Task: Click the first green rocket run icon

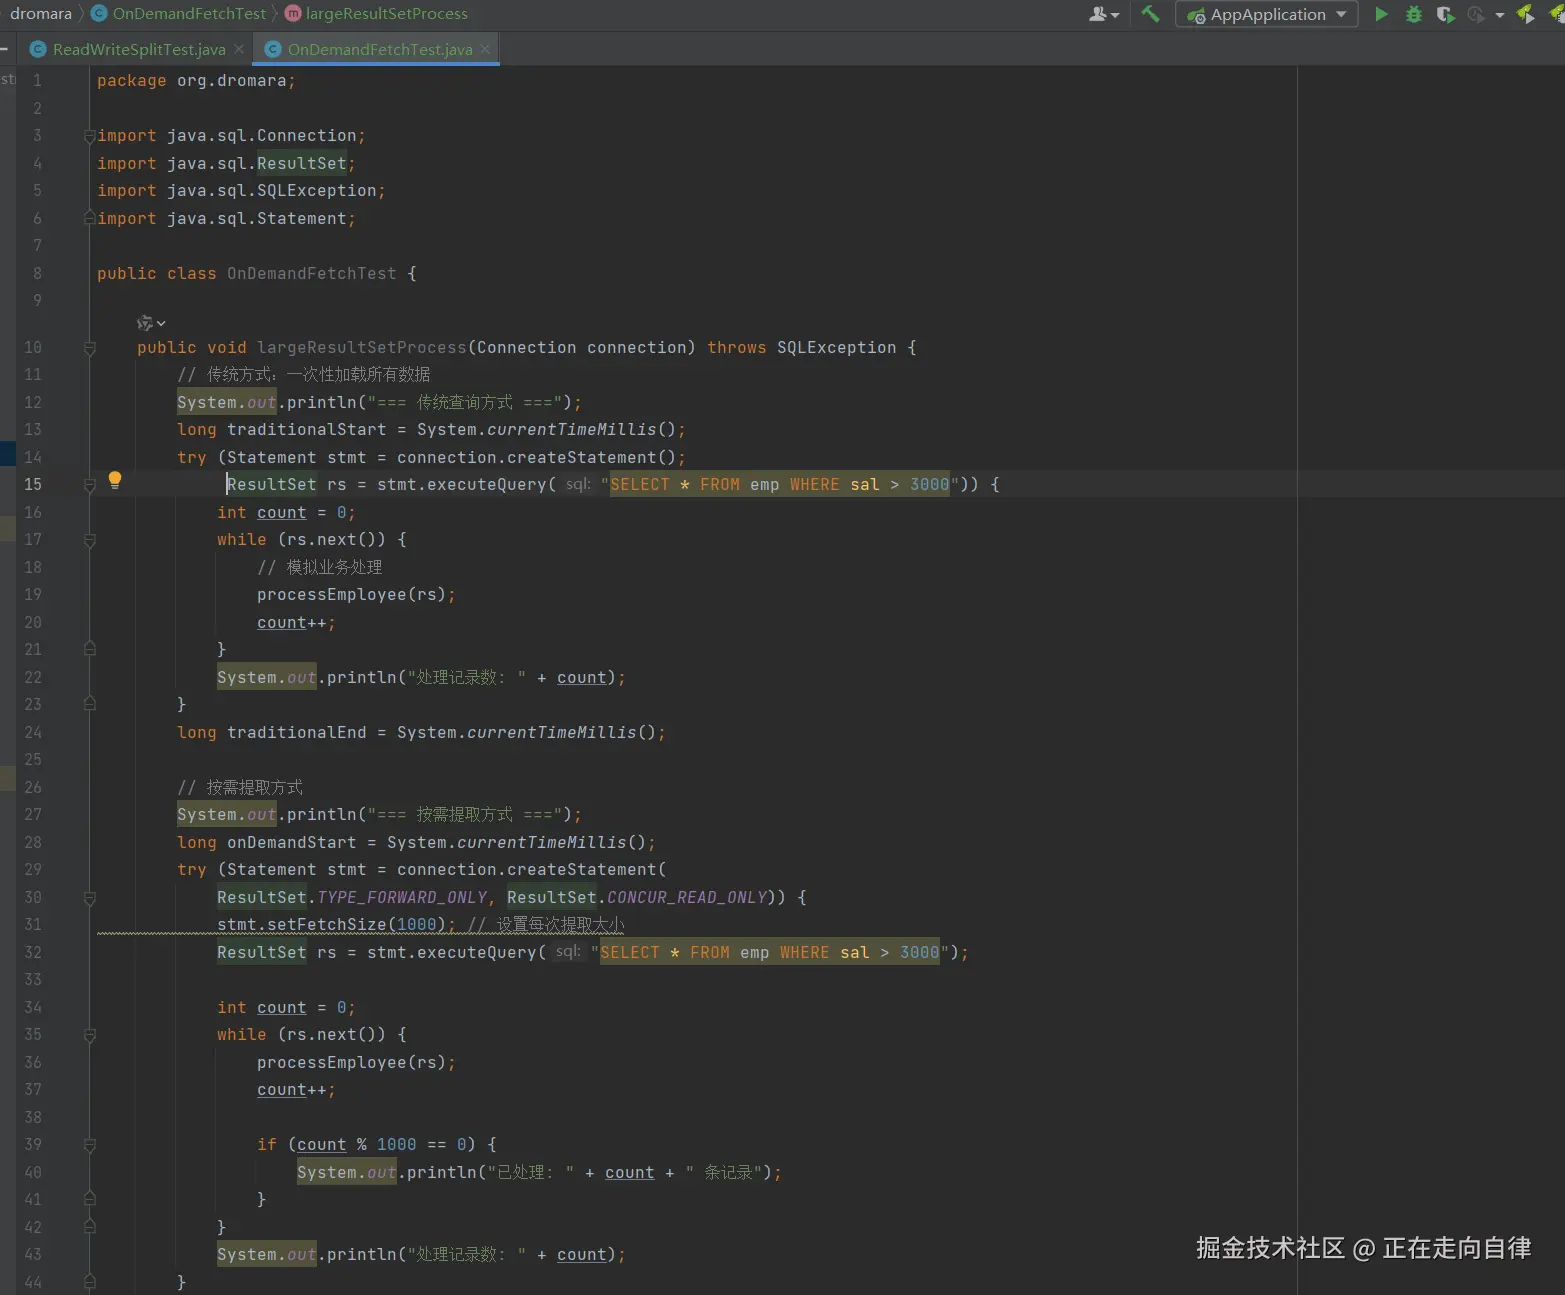Action: [x=1525, y=14]
